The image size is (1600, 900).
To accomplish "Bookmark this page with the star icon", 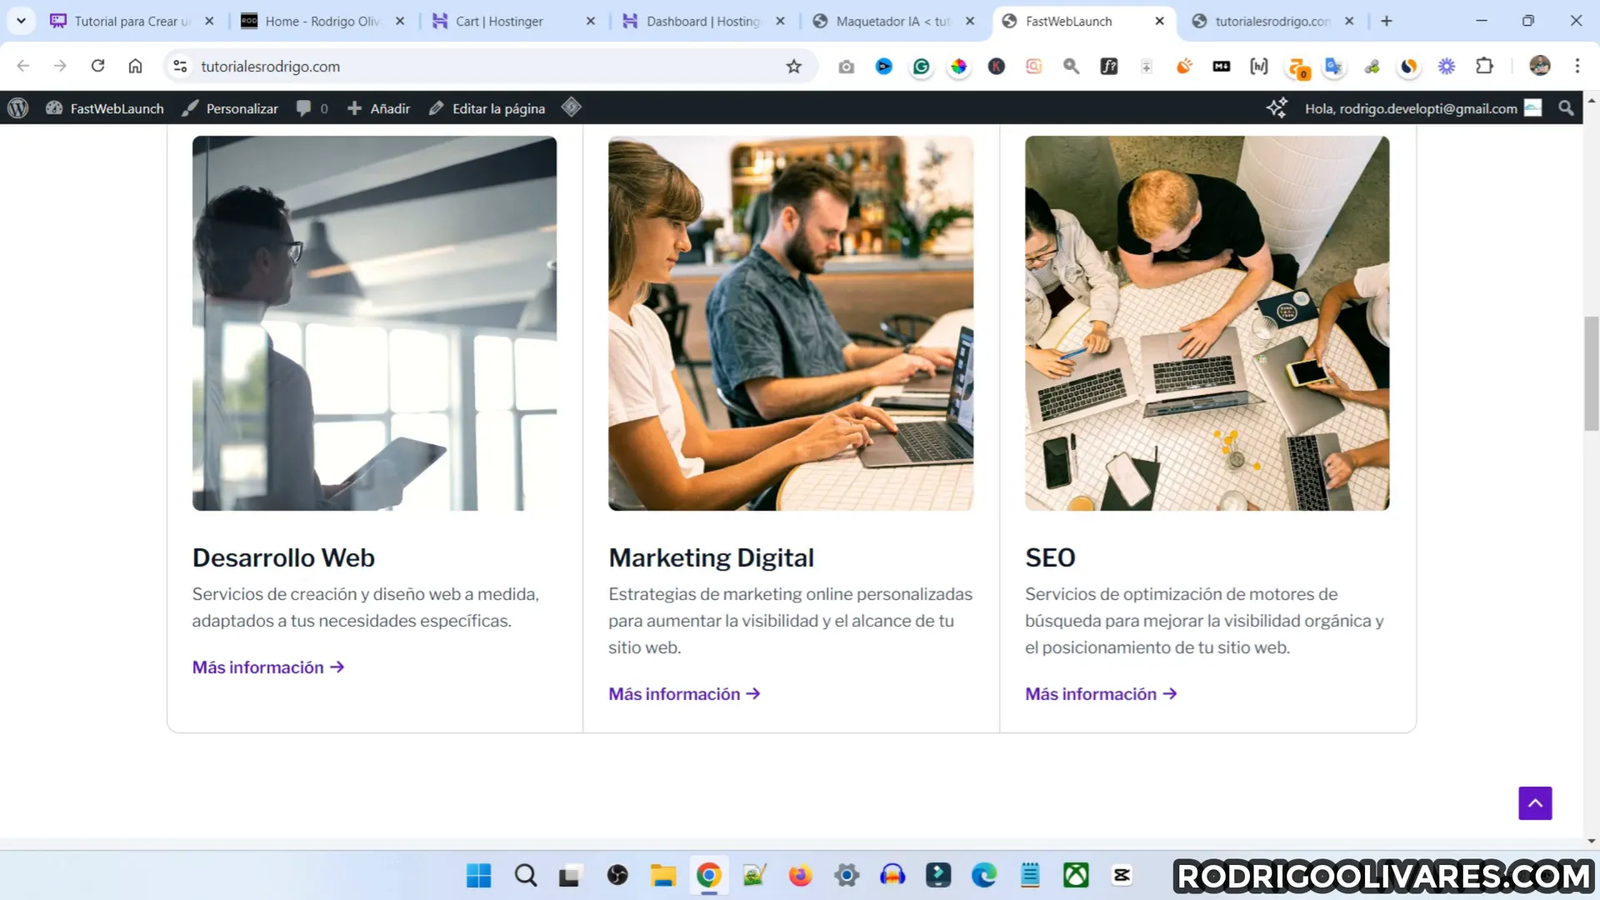I will click(794, 66).
